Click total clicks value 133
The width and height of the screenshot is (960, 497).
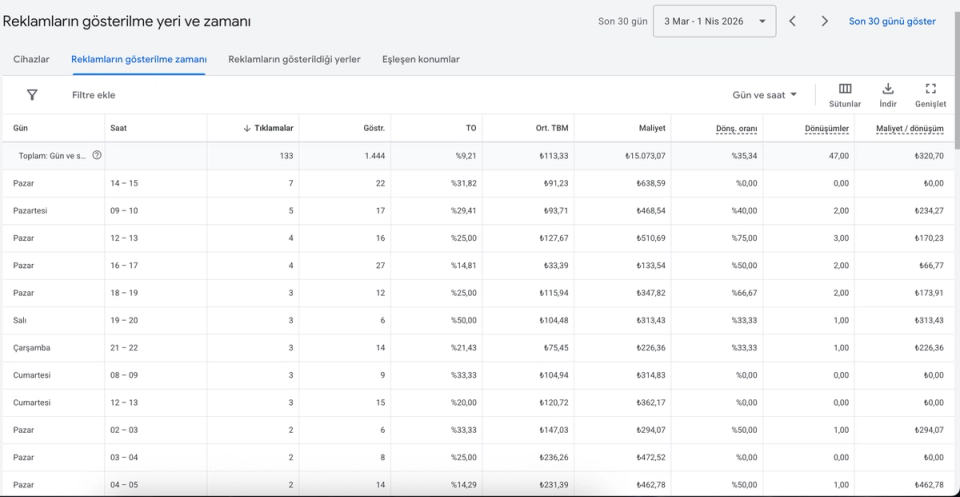287,156
